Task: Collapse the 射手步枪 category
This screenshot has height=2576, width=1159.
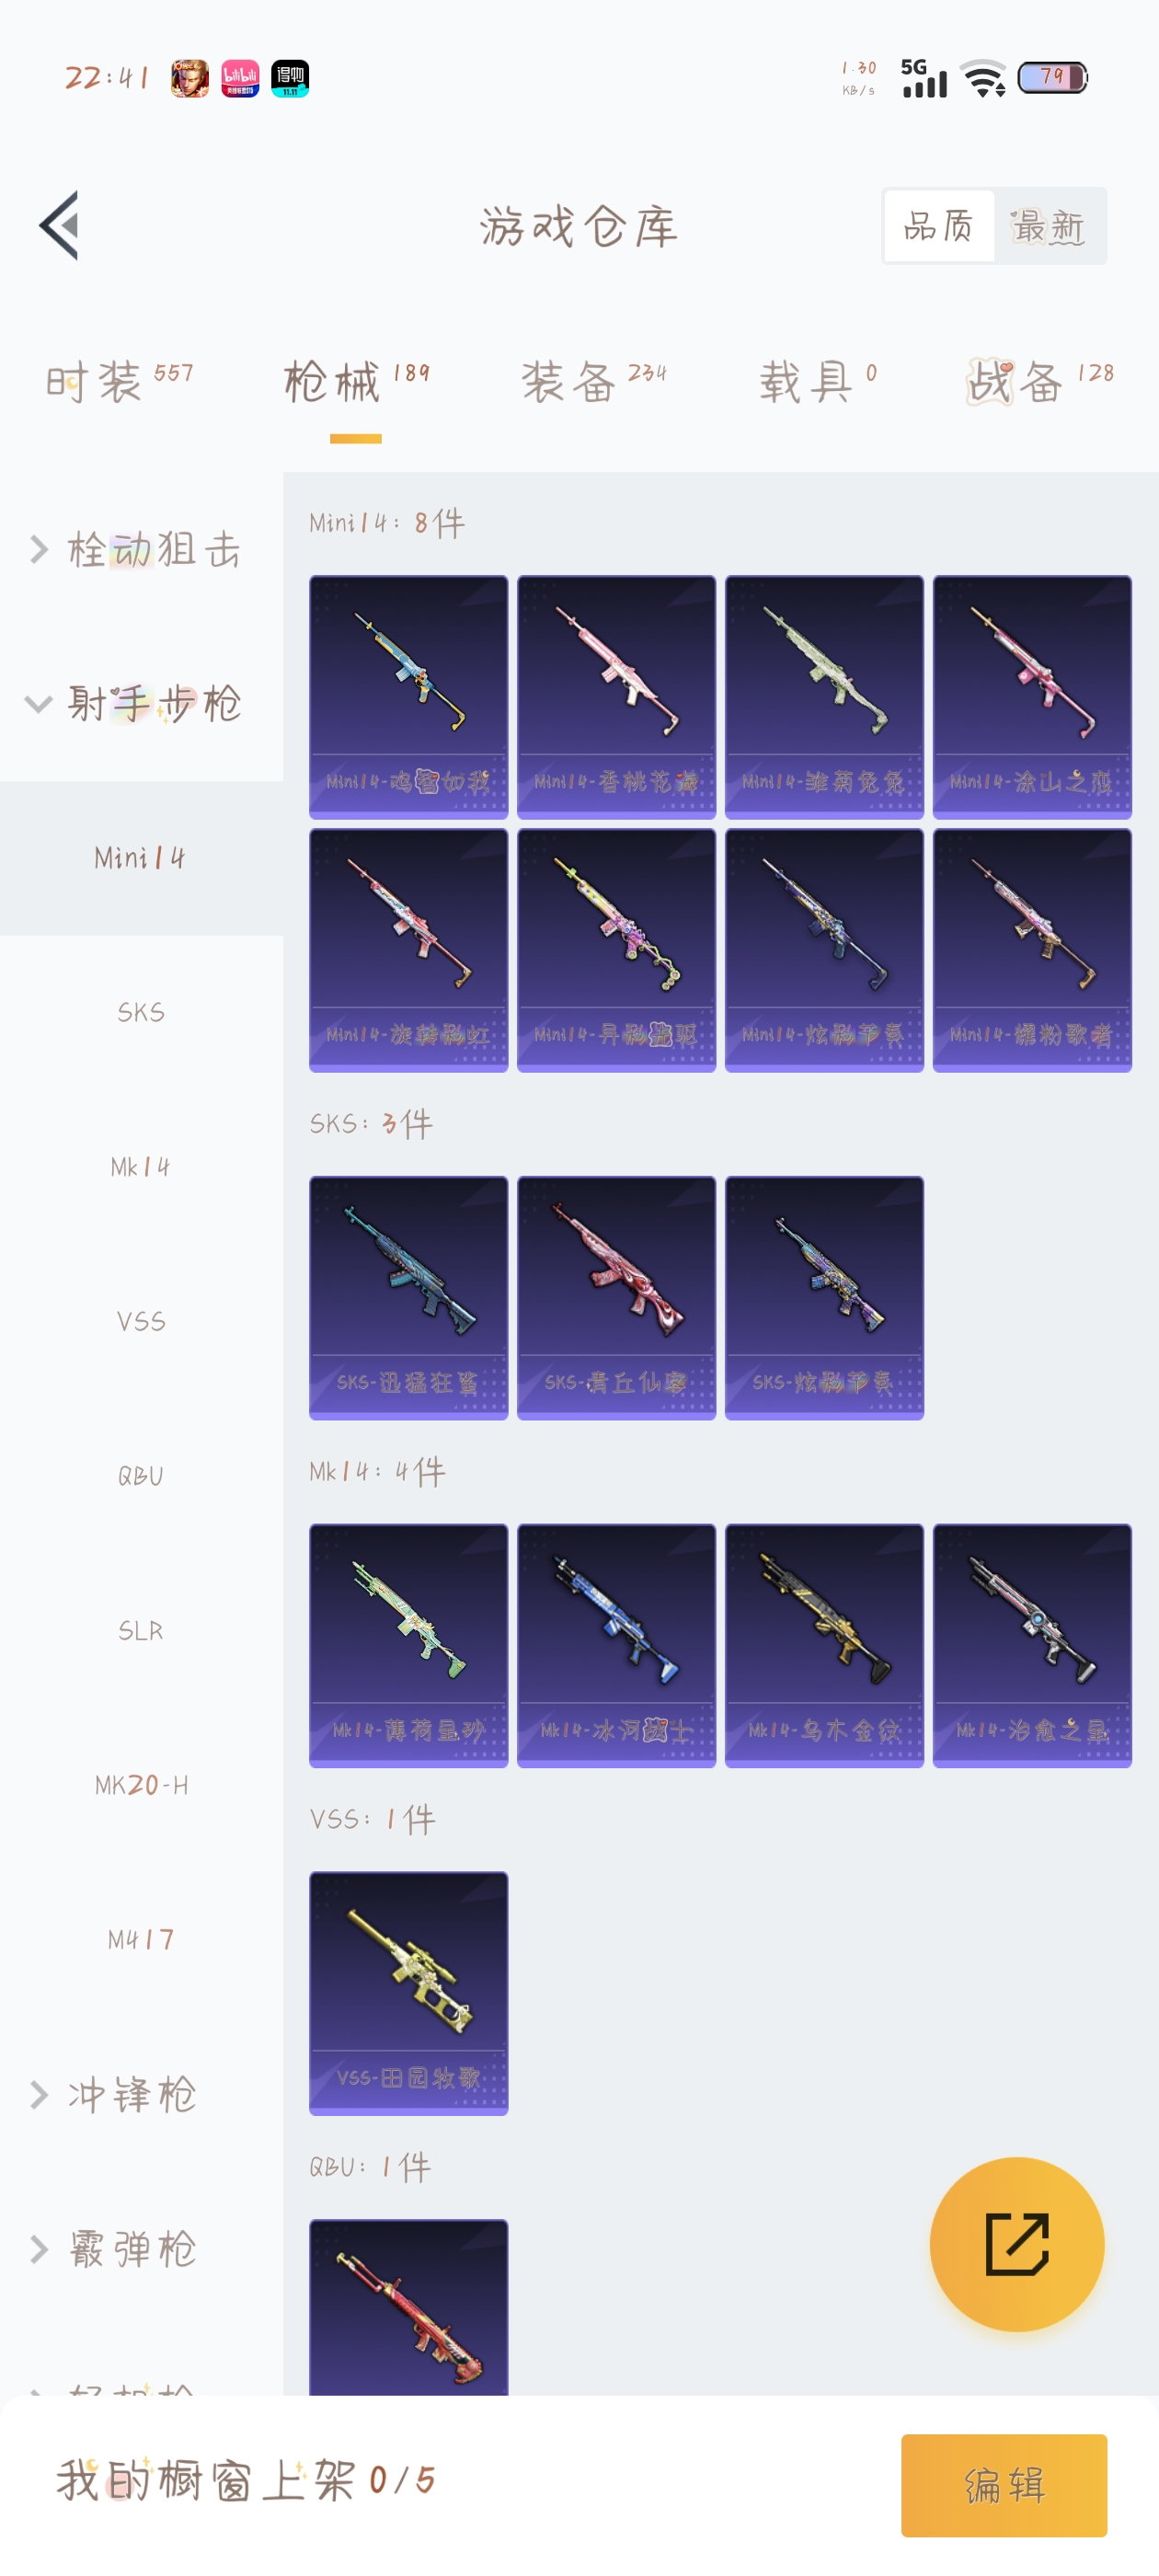Action: tap(141, 703)
